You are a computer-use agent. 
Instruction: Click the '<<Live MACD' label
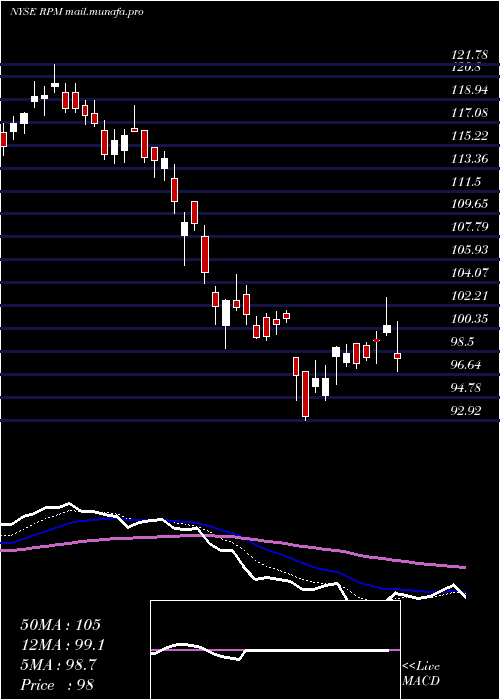click(421, 673)
